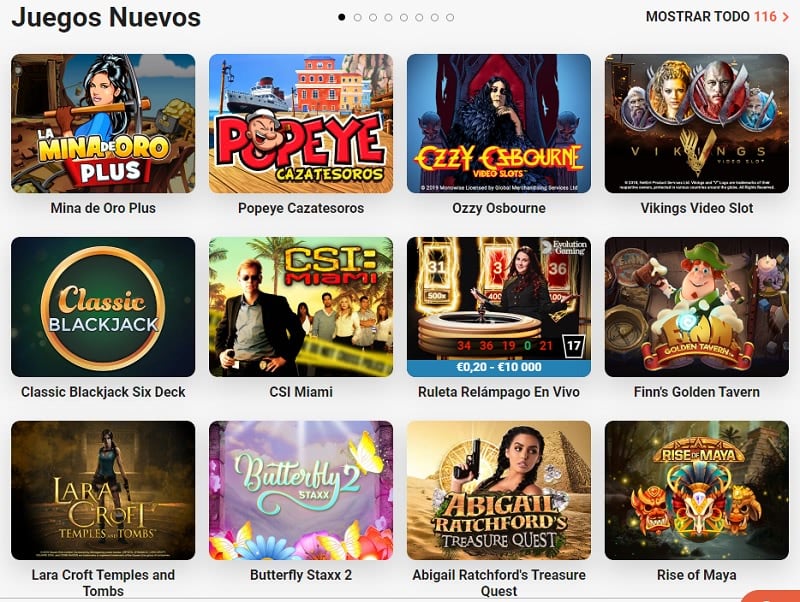Launch Popeye Cazatesoros game tile
Image resolution: width=800 pixels, height=602 pixels.
pos(301,123)
